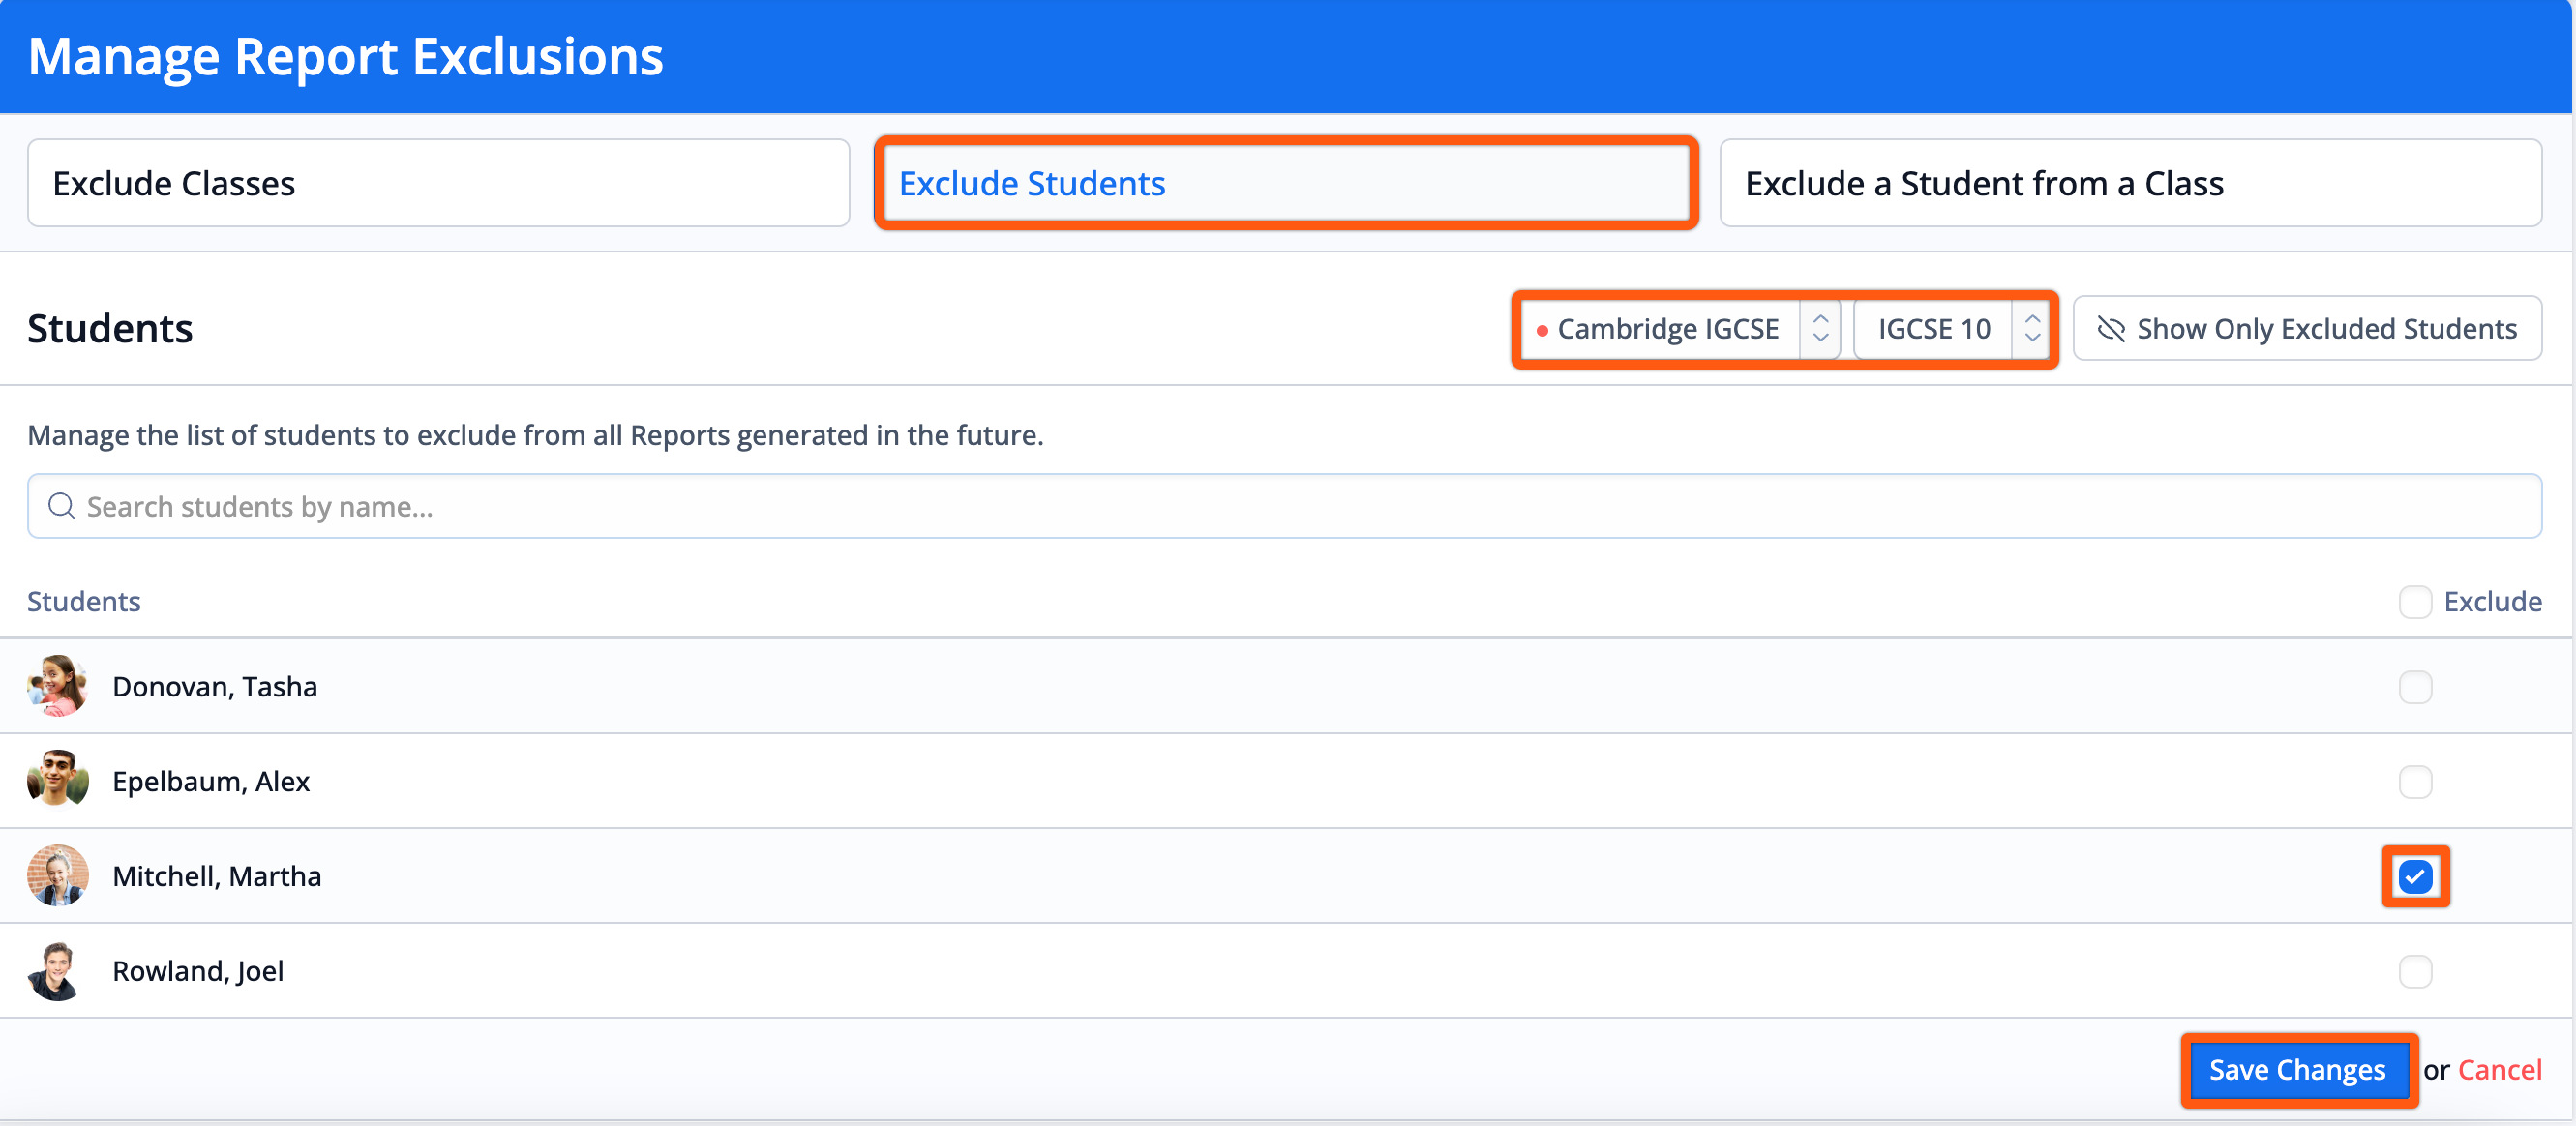Exclude Donovan, Tasha via checkbox
The width and height of the screenshot is (2576, 1126).
tap(2415, 687)
